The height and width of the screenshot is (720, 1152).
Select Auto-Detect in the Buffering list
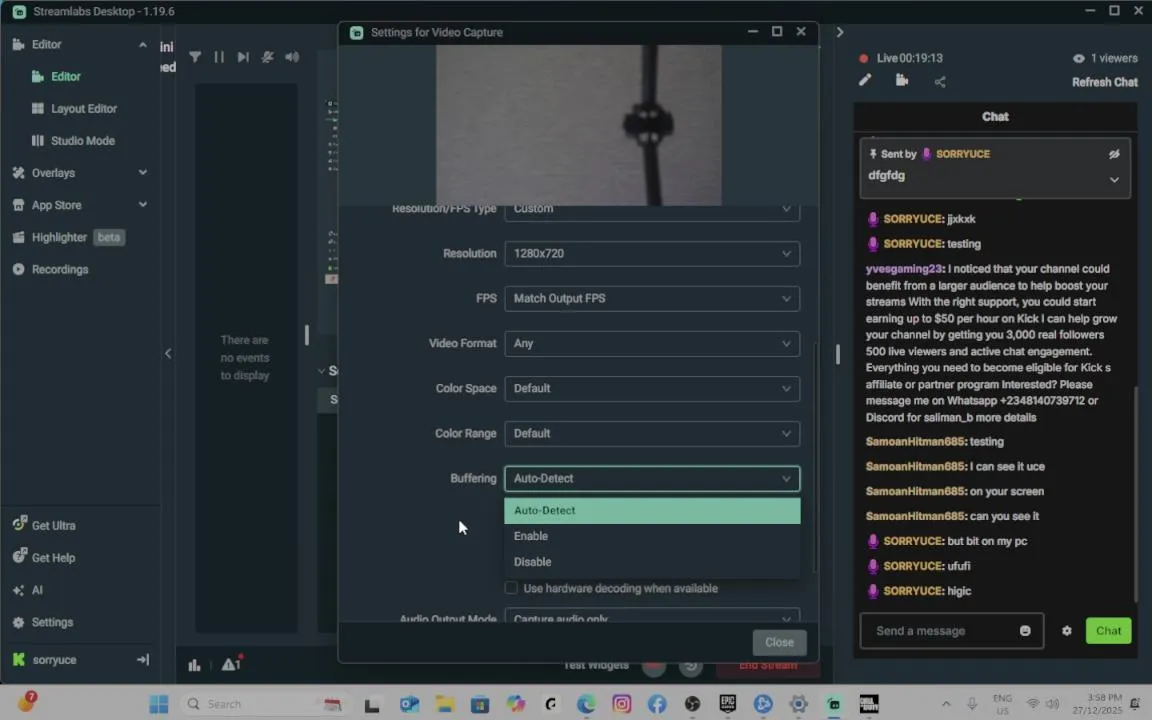(x=652, y=511)
